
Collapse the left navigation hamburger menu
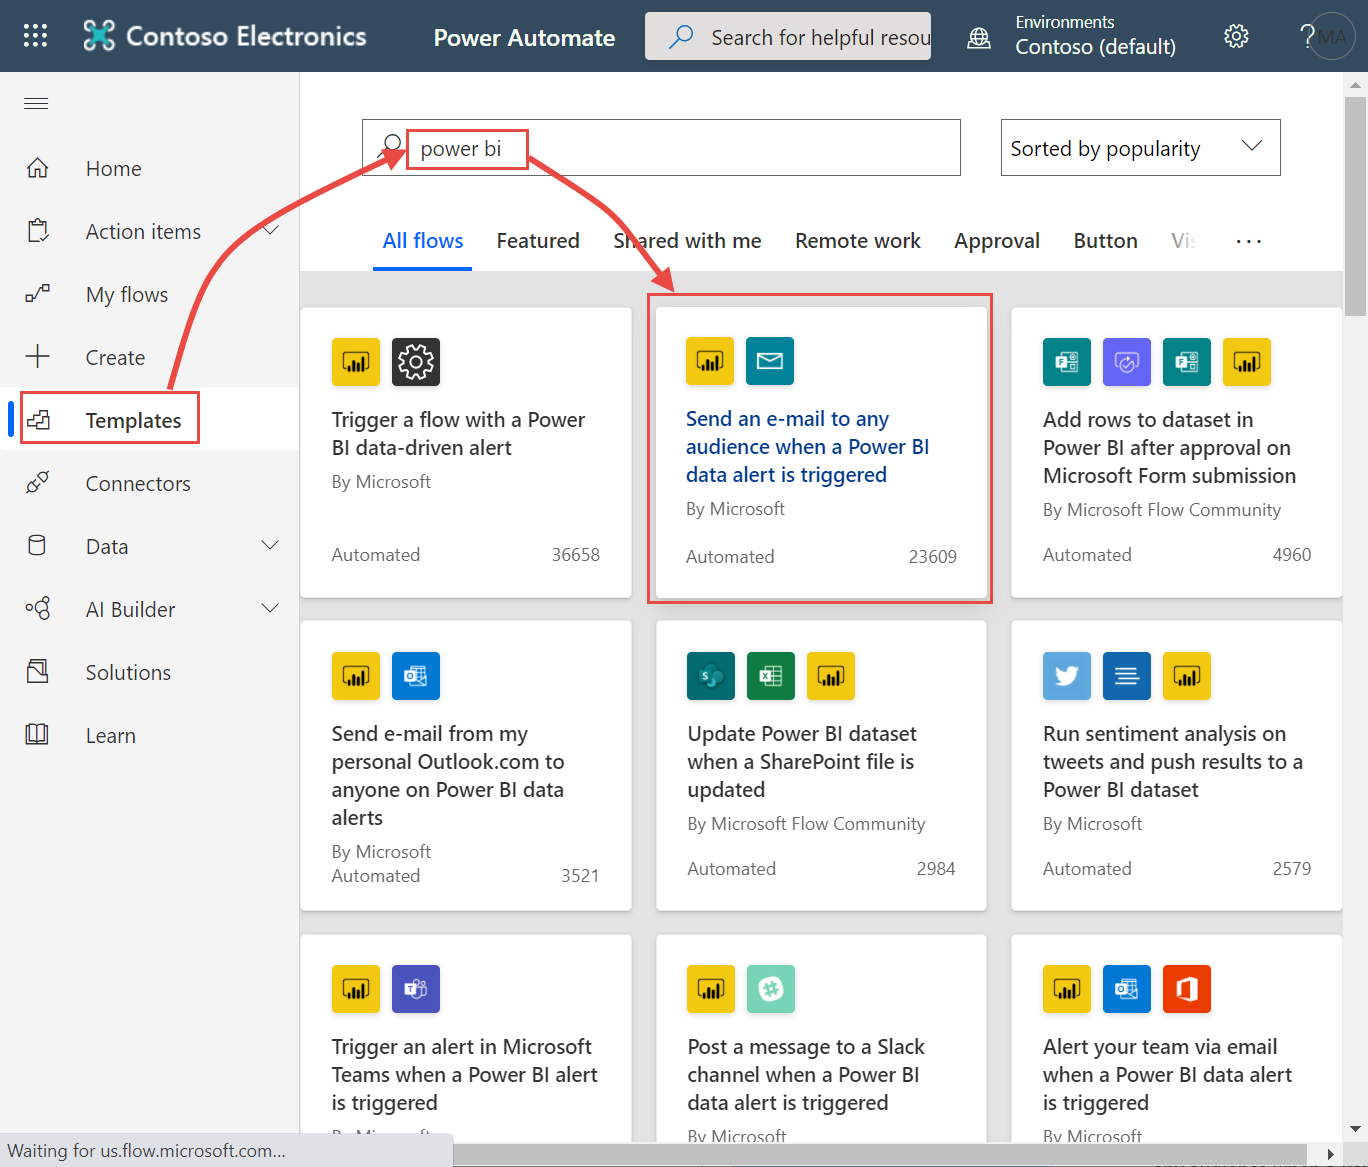[x=36, y=104]
